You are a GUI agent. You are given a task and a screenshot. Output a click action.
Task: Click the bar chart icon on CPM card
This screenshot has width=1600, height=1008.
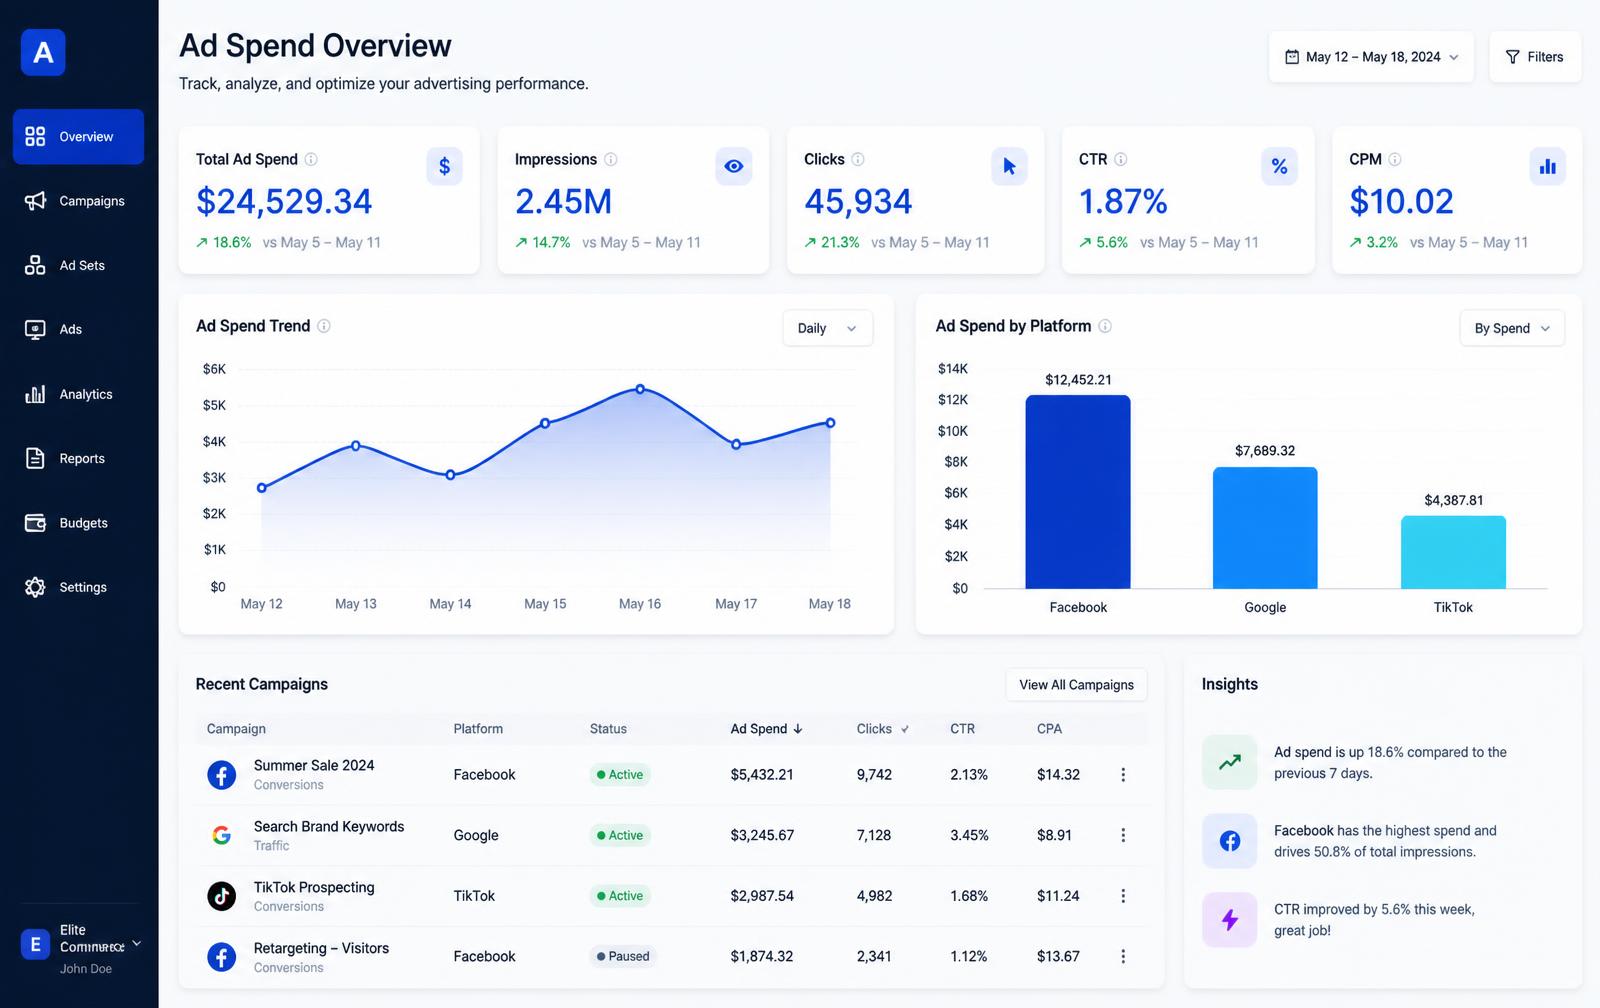click(1548, 166)
